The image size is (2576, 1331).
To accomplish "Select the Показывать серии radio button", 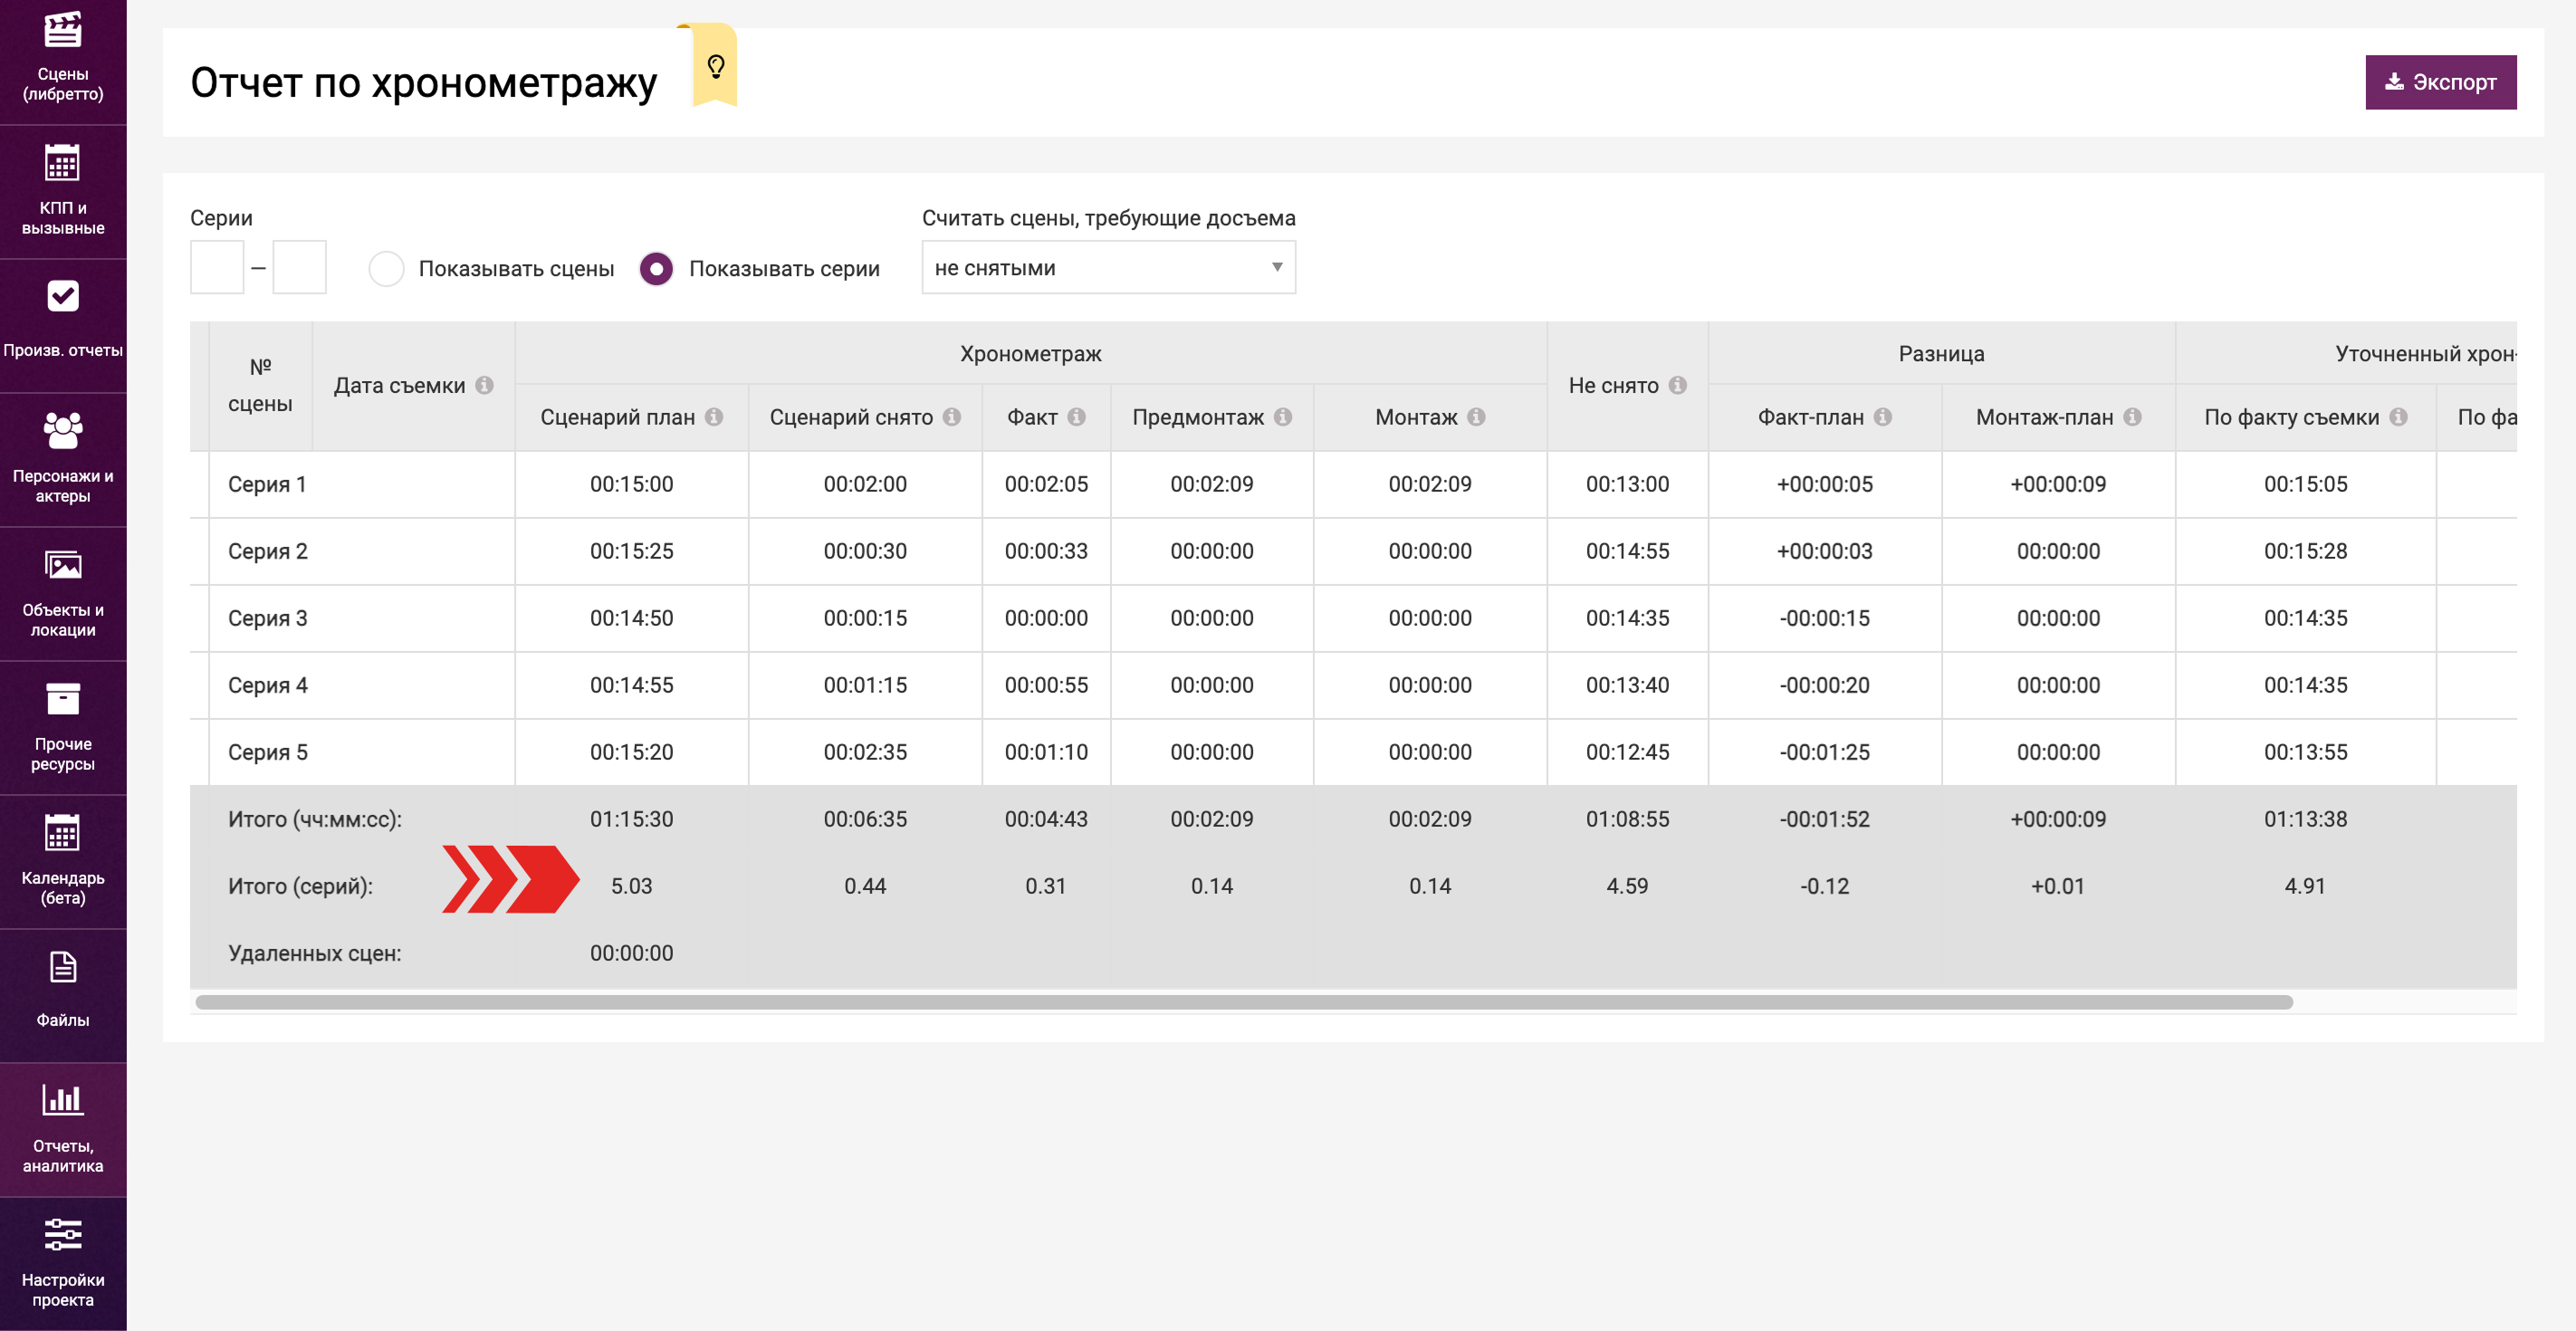I will 656,268.
